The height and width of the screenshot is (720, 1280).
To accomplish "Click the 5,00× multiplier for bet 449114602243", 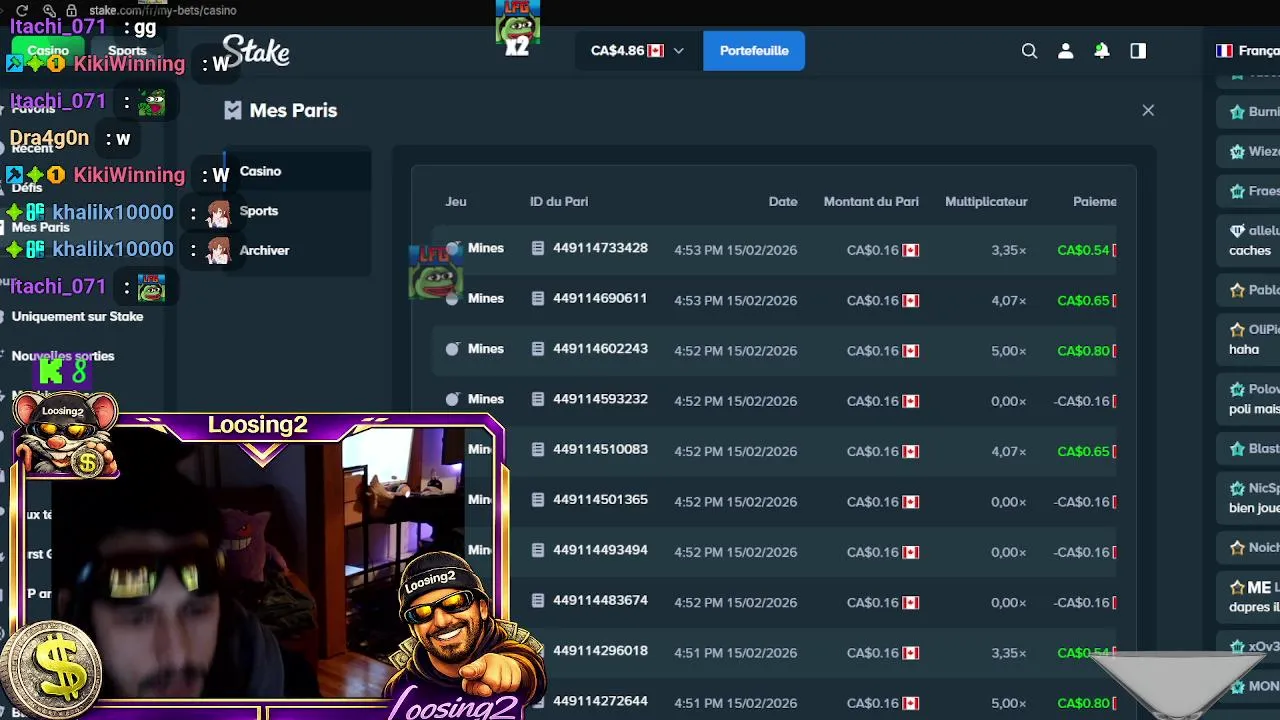I will 1009,351.
